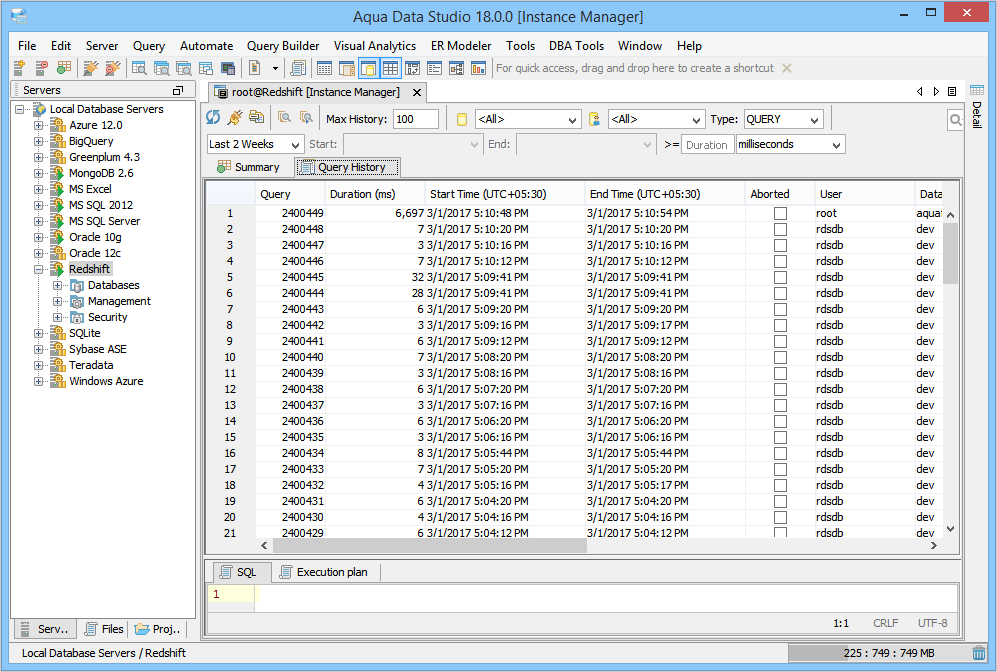Show the tab list icon at top right
This screenshot has height=672, width=997.
(x=952, y=92)
